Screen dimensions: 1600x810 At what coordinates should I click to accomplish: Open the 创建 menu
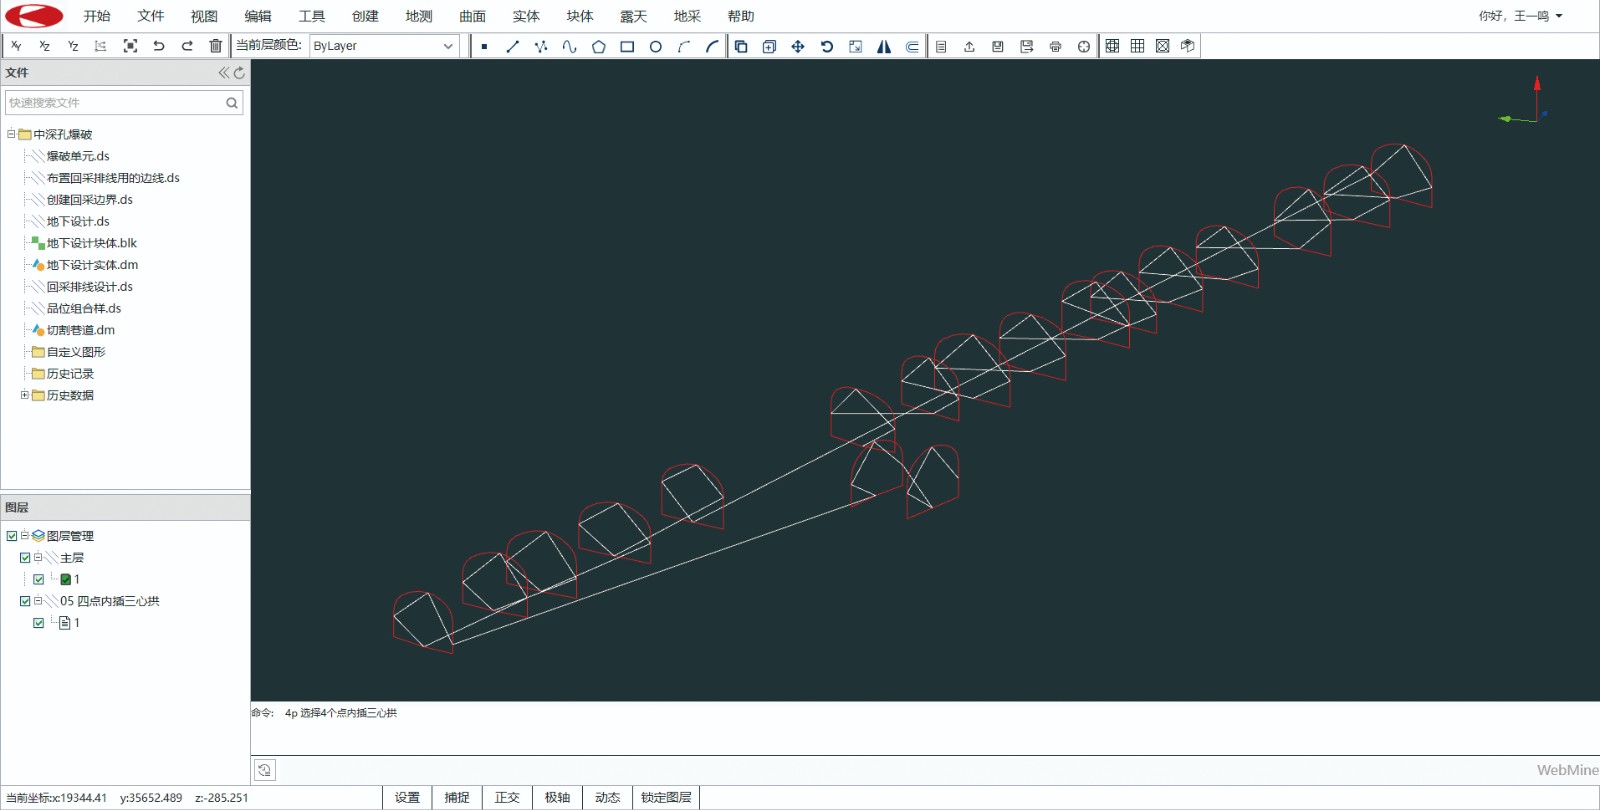coord(365,16)
